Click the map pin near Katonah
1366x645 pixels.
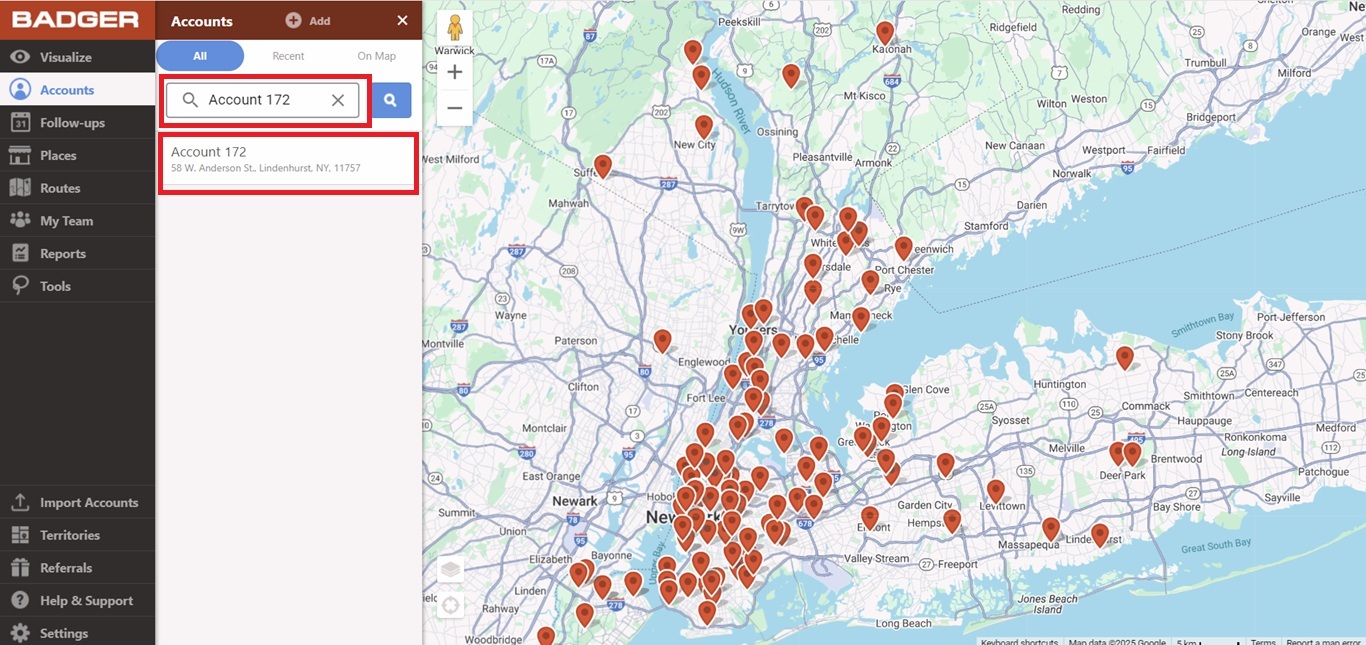pos(885,32)
